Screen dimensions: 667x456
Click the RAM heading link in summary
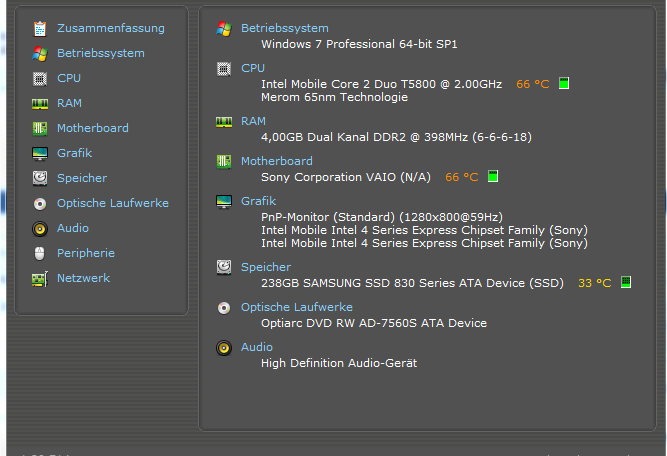pyautogui.click(x=253, y=121)
